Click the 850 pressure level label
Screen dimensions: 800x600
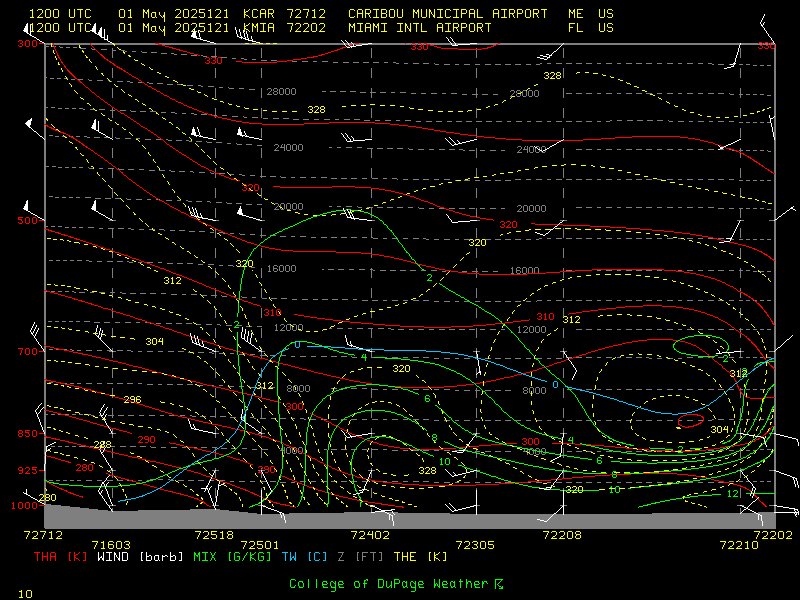27,434
